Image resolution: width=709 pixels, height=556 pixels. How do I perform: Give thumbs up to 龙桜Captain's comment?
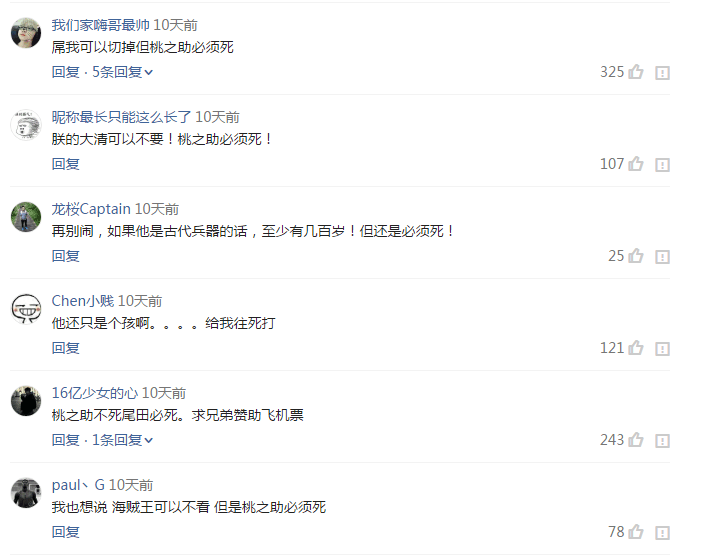pos(636,256)
